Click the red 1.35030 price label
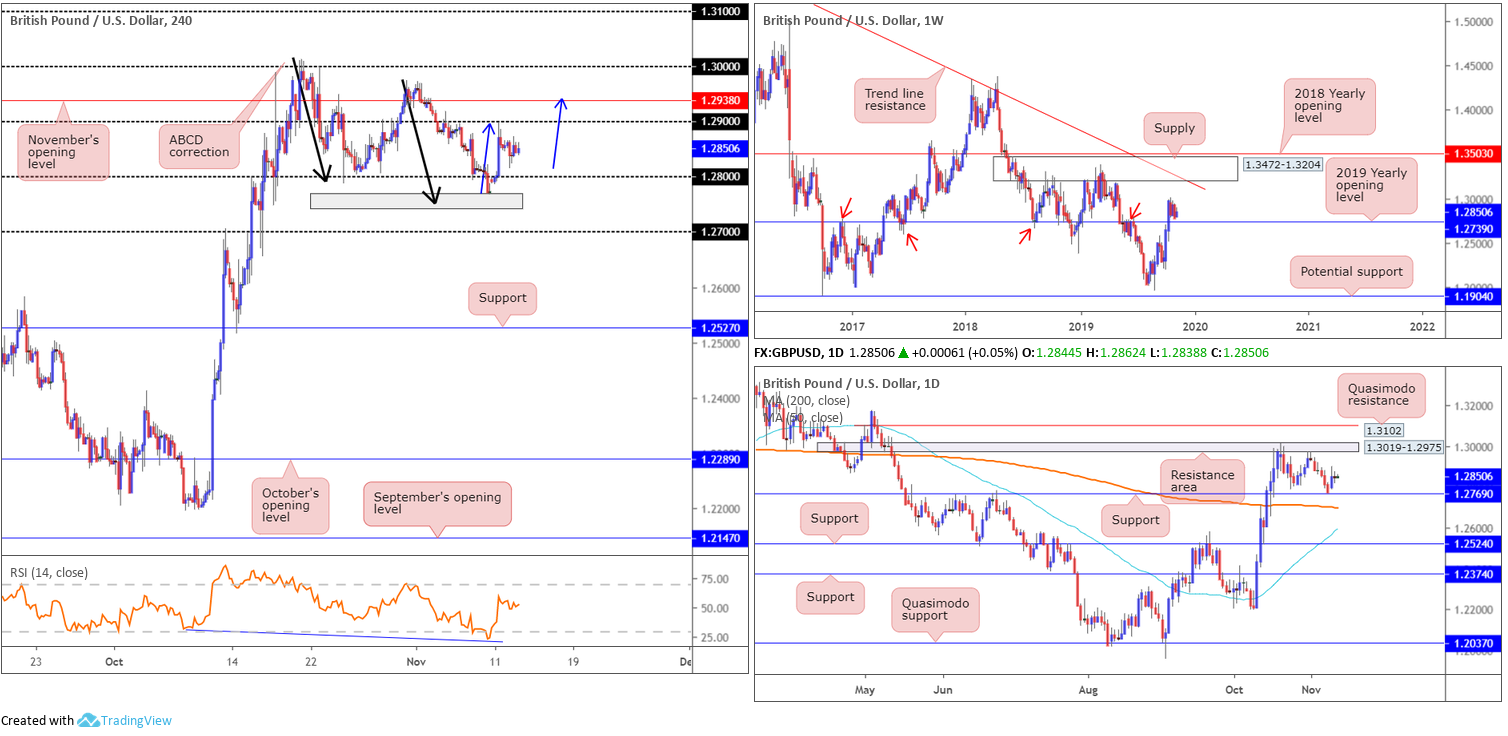The width and height of the screenshot is (1508, 736). [1473, 154]
